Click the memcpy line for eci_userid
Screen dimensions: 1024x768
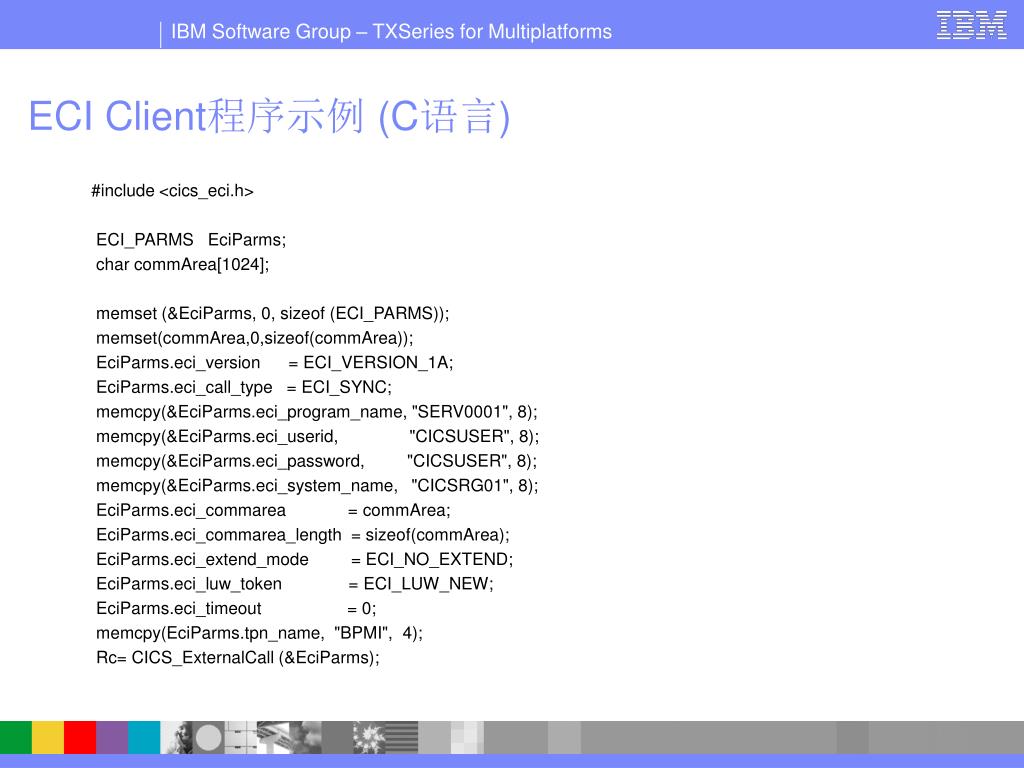(318, 436)
